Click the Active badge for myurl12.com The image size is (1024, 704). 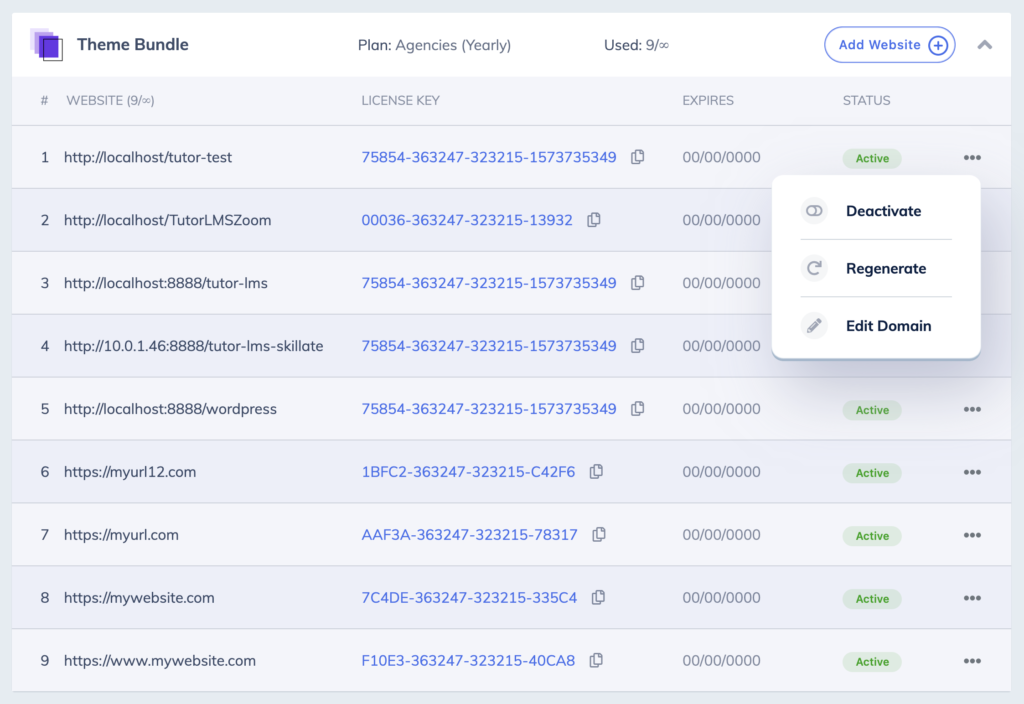coord(872,473)
